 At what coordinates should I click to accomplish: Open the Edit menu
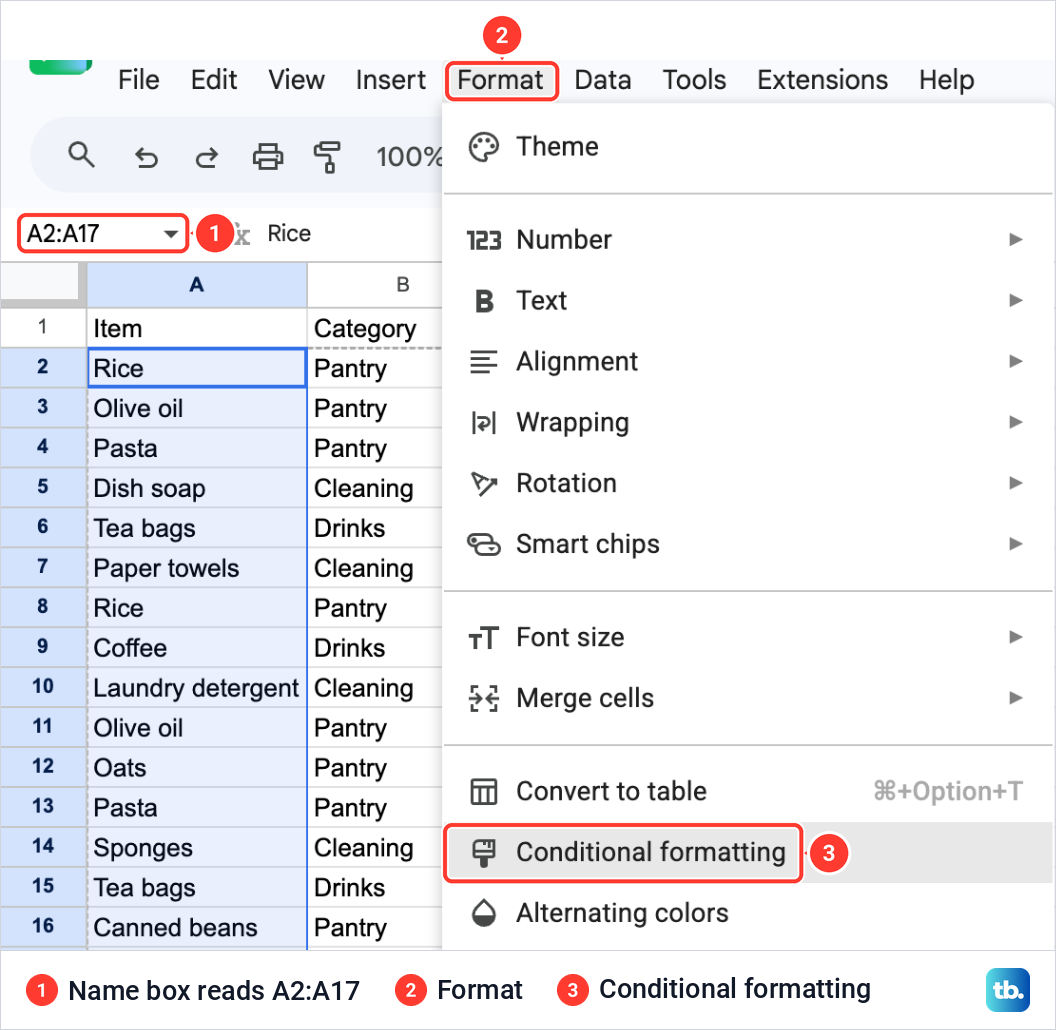coord(213,80)
